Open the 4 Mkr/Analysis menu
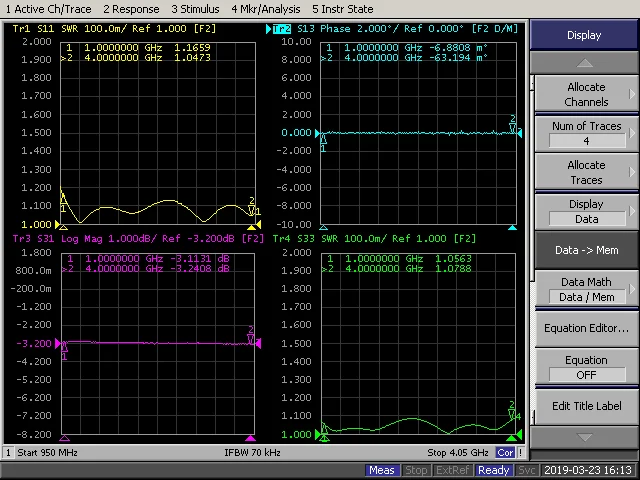640x480 pixels. [x=267, y=8]
